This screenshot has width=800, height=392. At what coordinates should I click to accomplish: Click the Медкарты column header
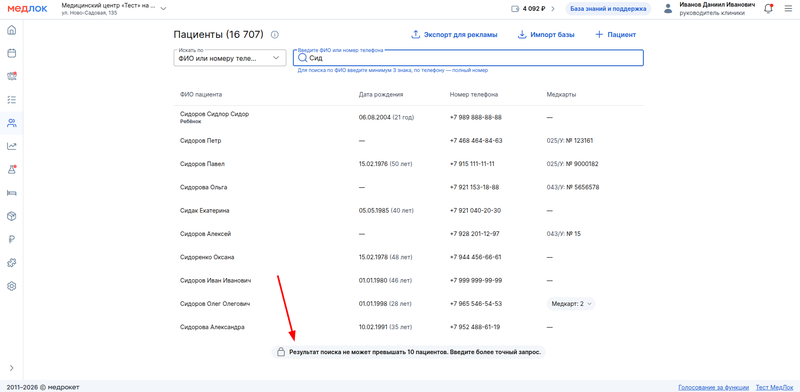point(561,94)
